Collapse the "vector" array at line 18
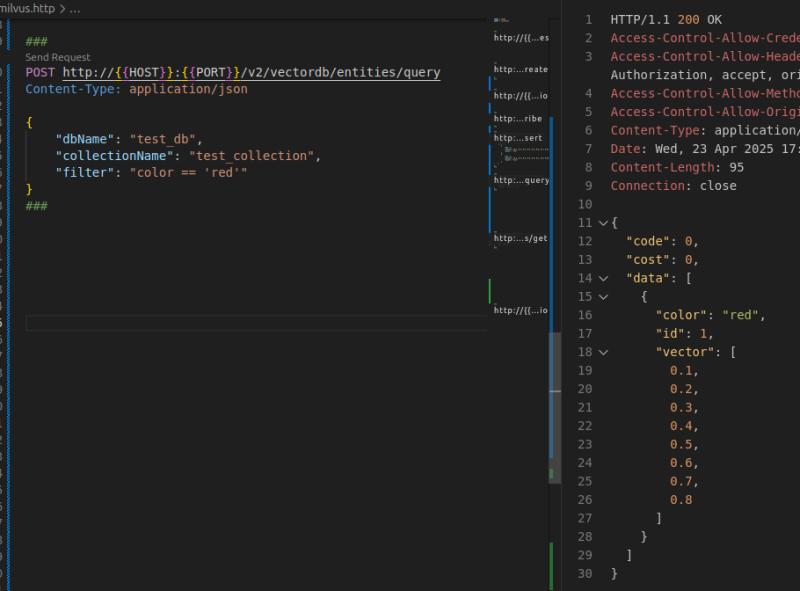The width and height of the screenshot is (800, 591). pos(601,352)
